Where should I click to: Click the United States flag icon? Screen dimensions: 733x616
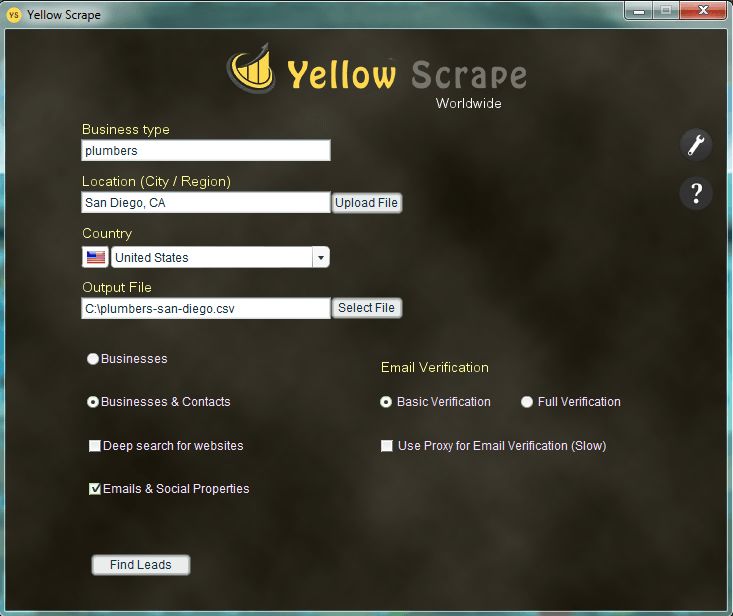95,257
